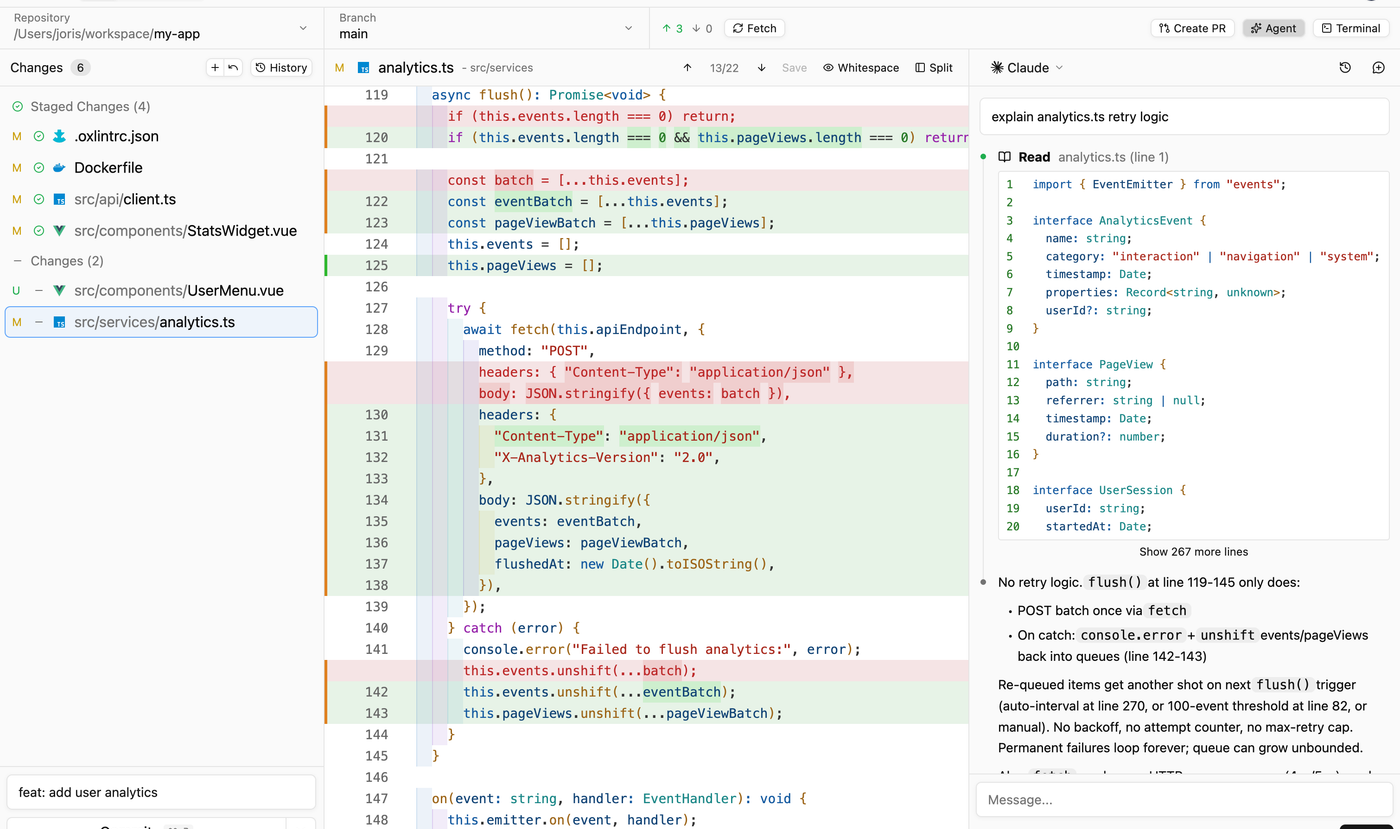Screen dimensions: 1400x829
Task: Stage UserMenu.vue using its dash toggle
Action: coord(39,291)
